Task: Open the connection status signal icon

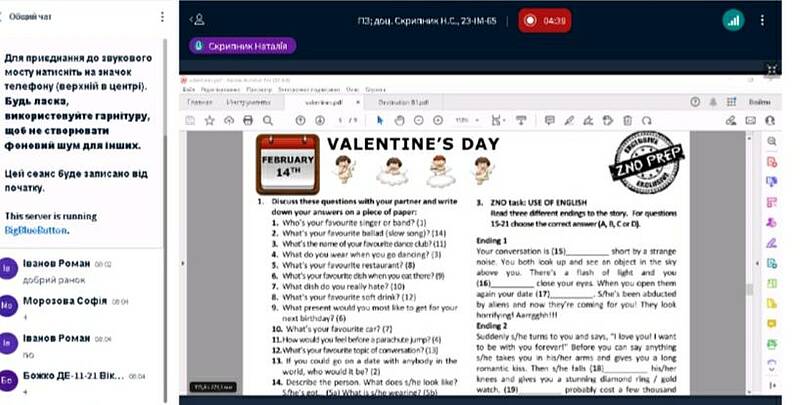Action: pos(733,19)
